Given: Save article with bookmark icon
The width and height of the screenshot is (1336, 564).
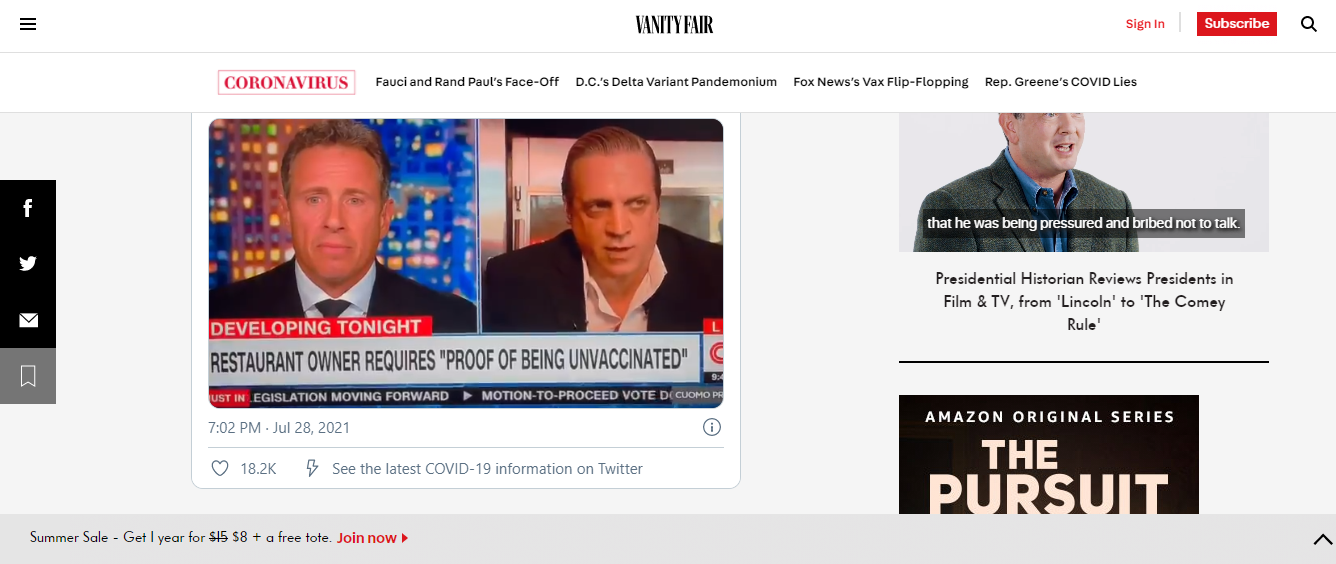Looking at the screenshot, I should click(x=28, y=376).
